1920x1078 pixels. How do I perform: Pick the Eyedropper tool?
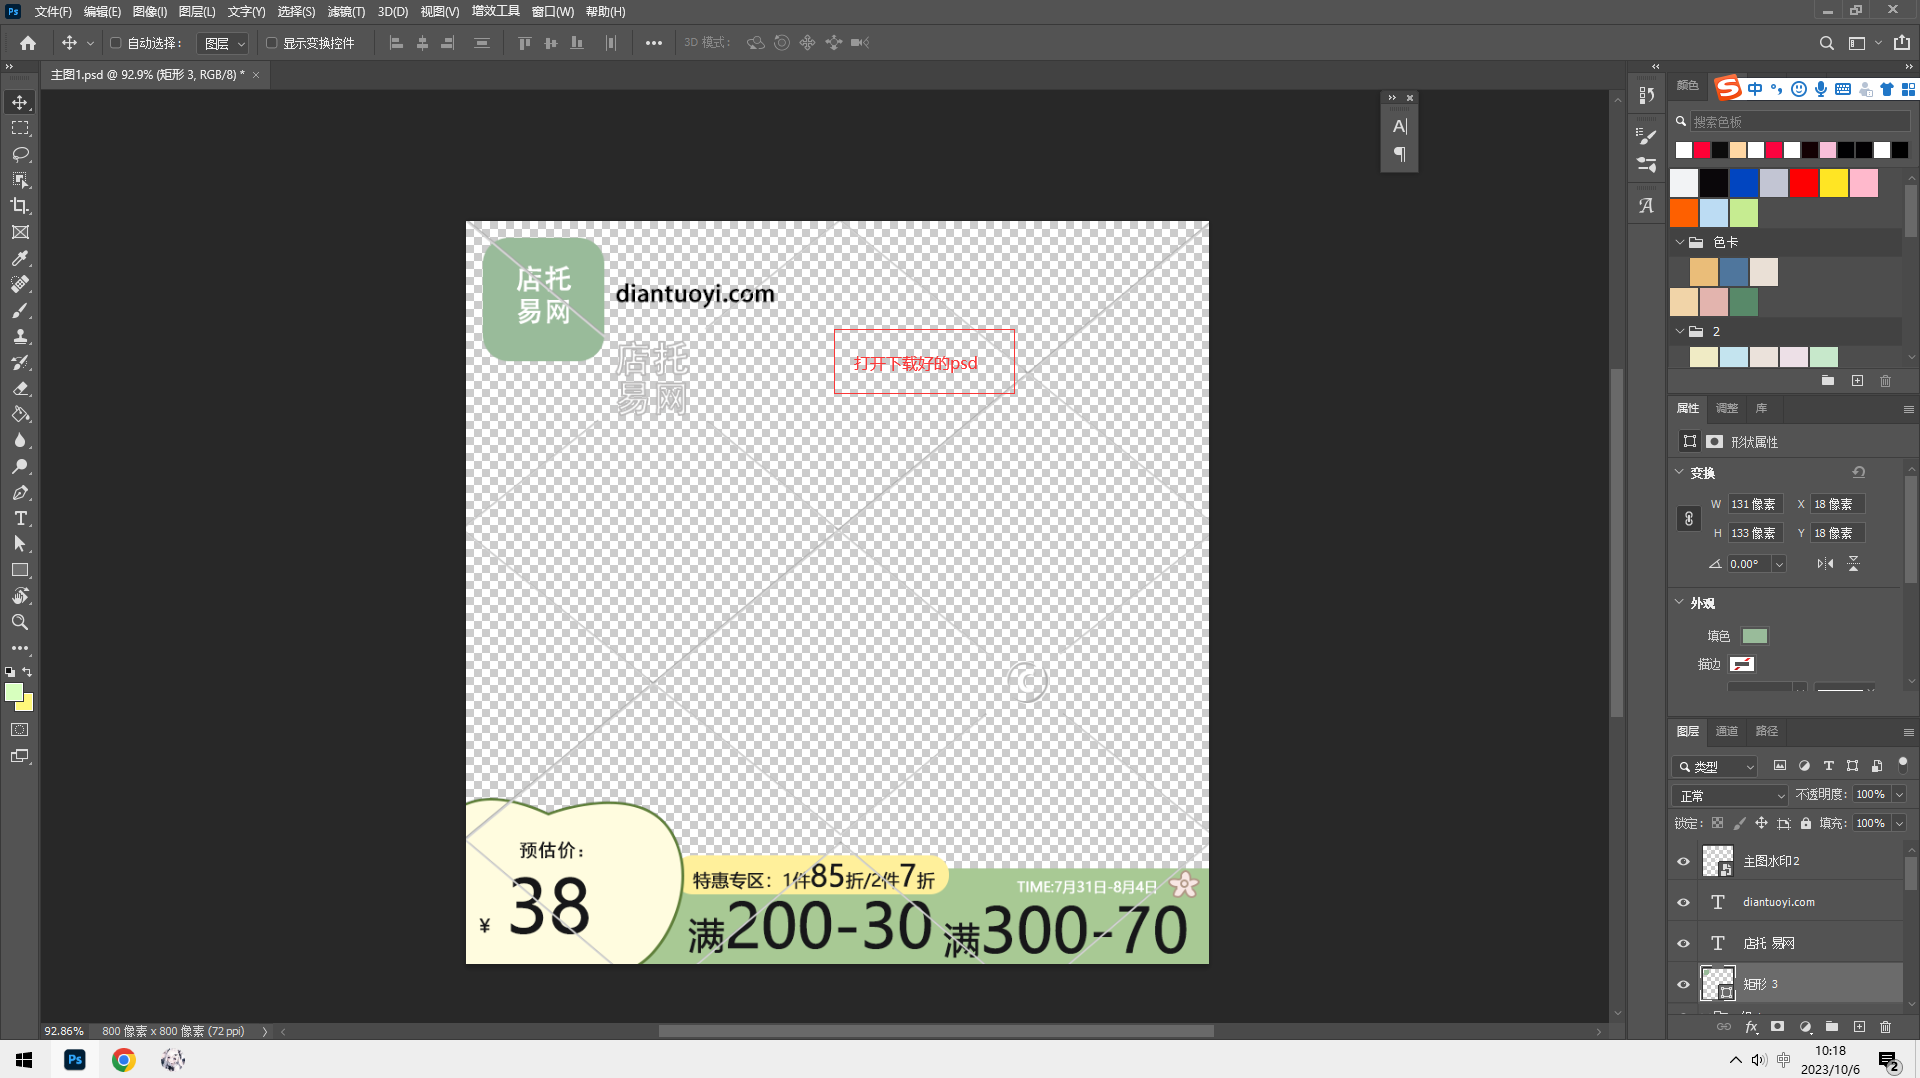[x=20, y=258]
